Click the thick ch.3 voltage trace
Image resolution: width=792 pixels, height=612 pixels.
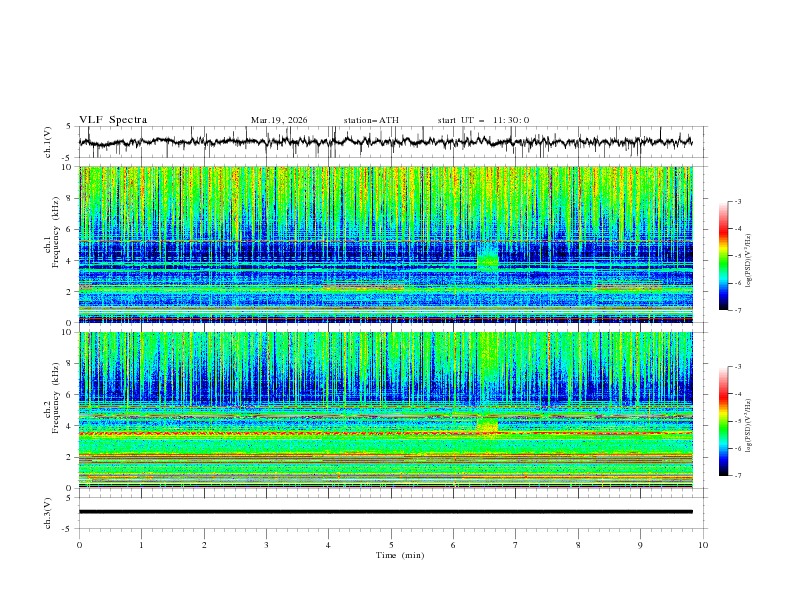(385, 512)
